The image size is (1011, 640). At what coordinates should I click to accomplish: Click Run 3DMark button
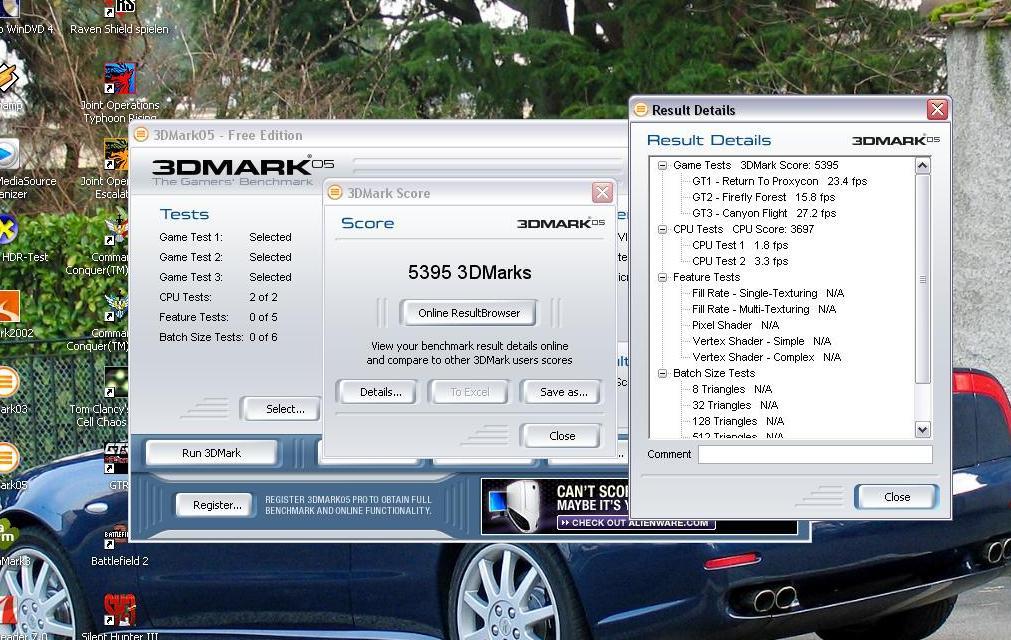click(x=211, y=453)
